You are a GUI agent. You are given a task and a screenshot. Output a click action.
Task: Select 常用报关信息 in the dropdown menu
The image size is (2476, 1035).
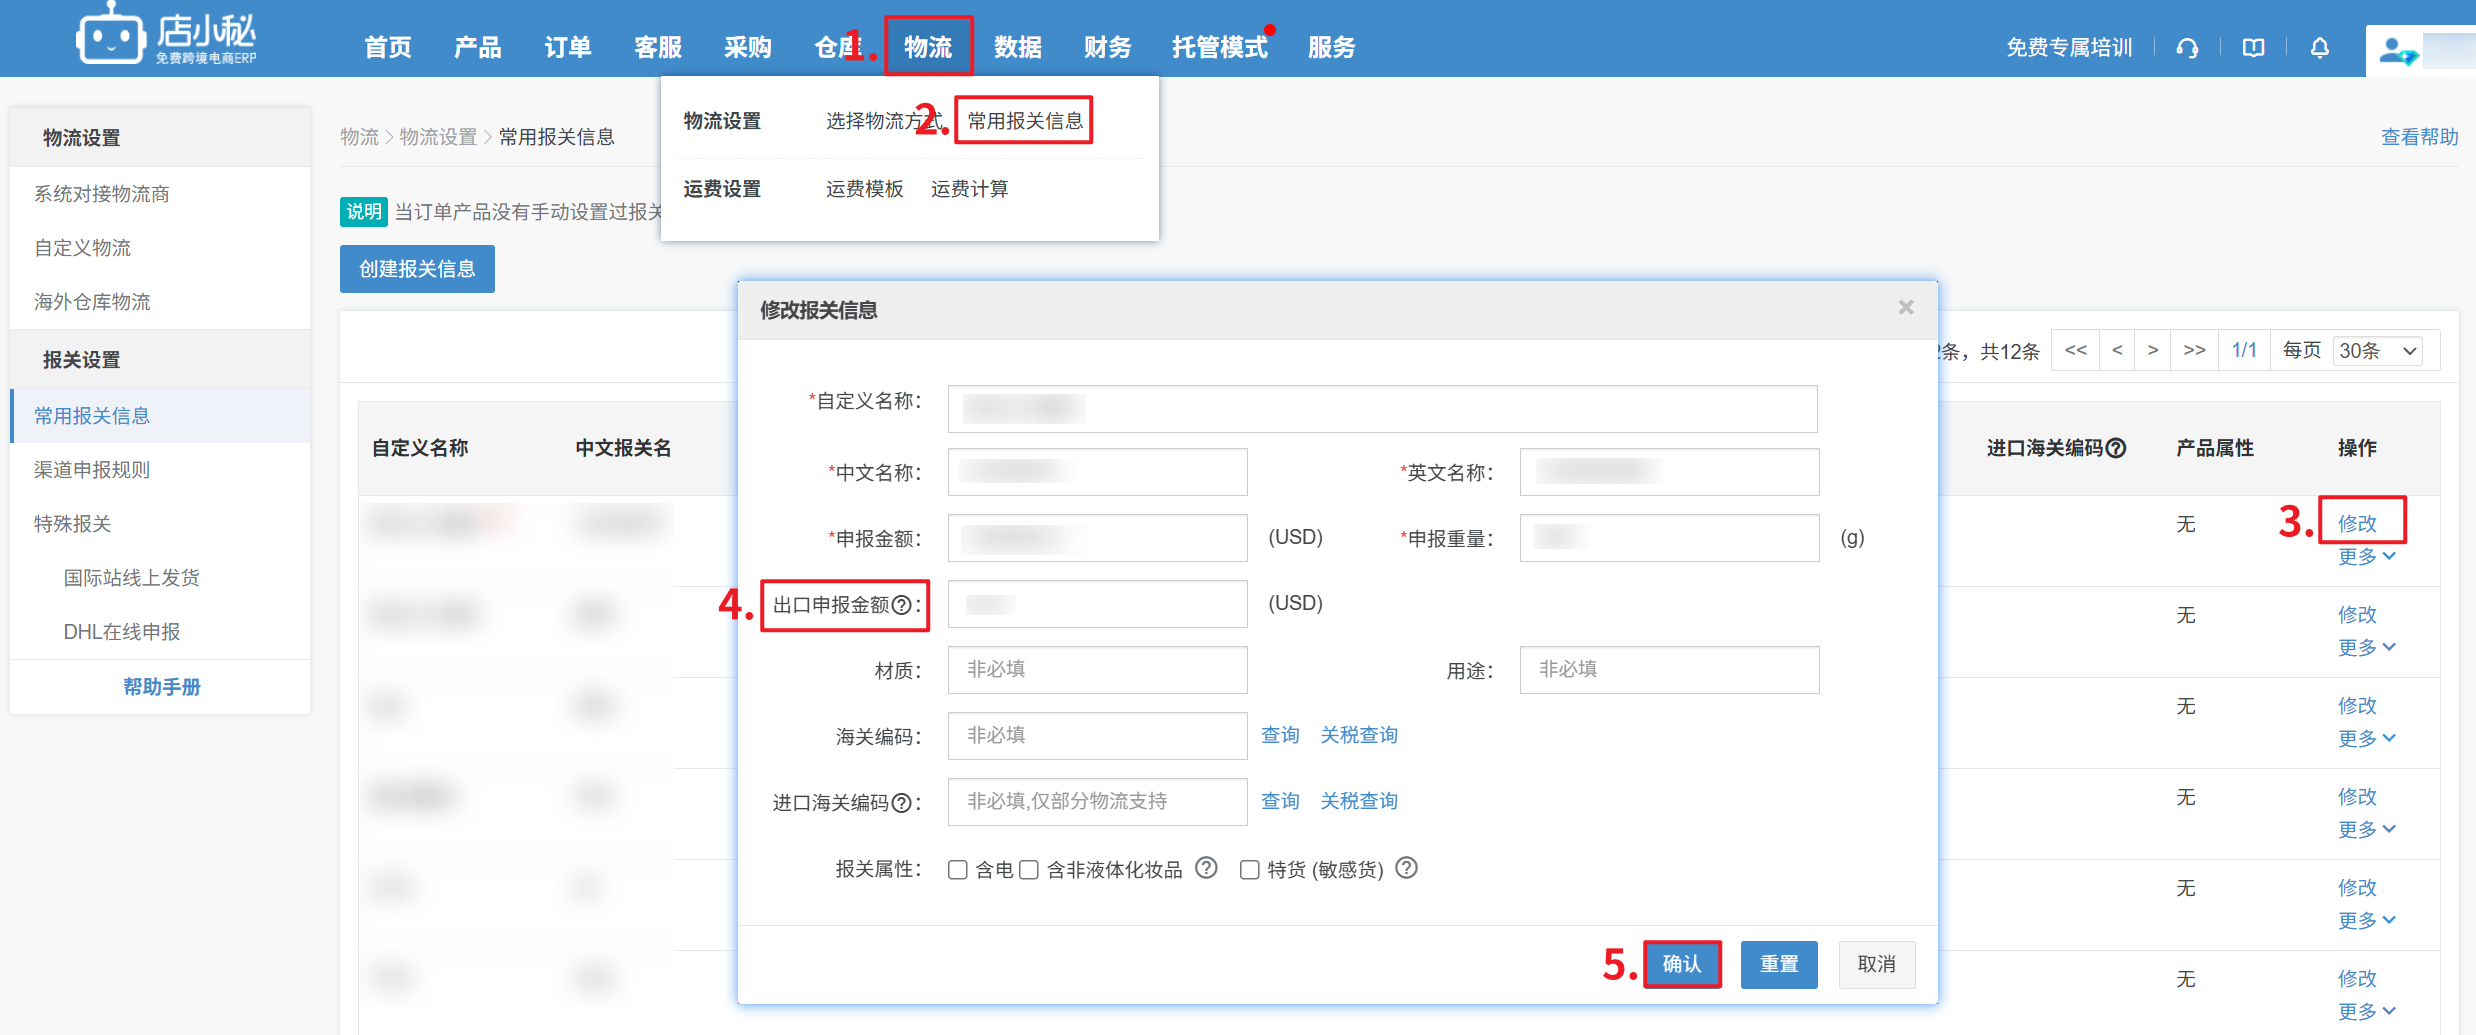(x=1024, y=121)
